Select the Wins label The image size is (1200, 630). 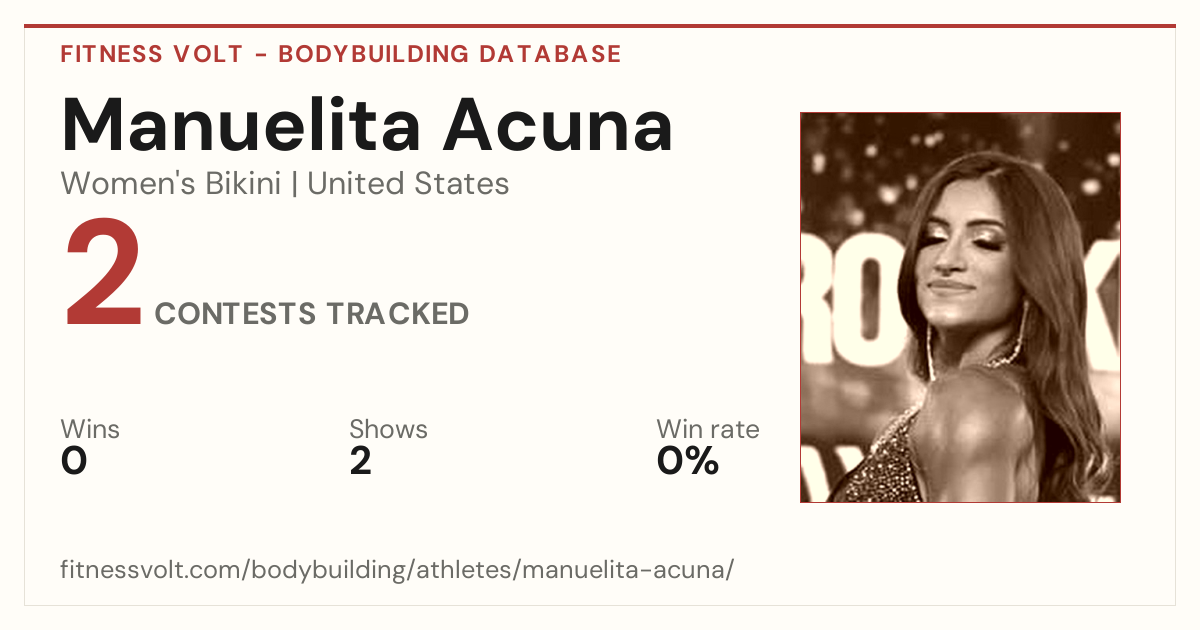(x=90, y=430)
